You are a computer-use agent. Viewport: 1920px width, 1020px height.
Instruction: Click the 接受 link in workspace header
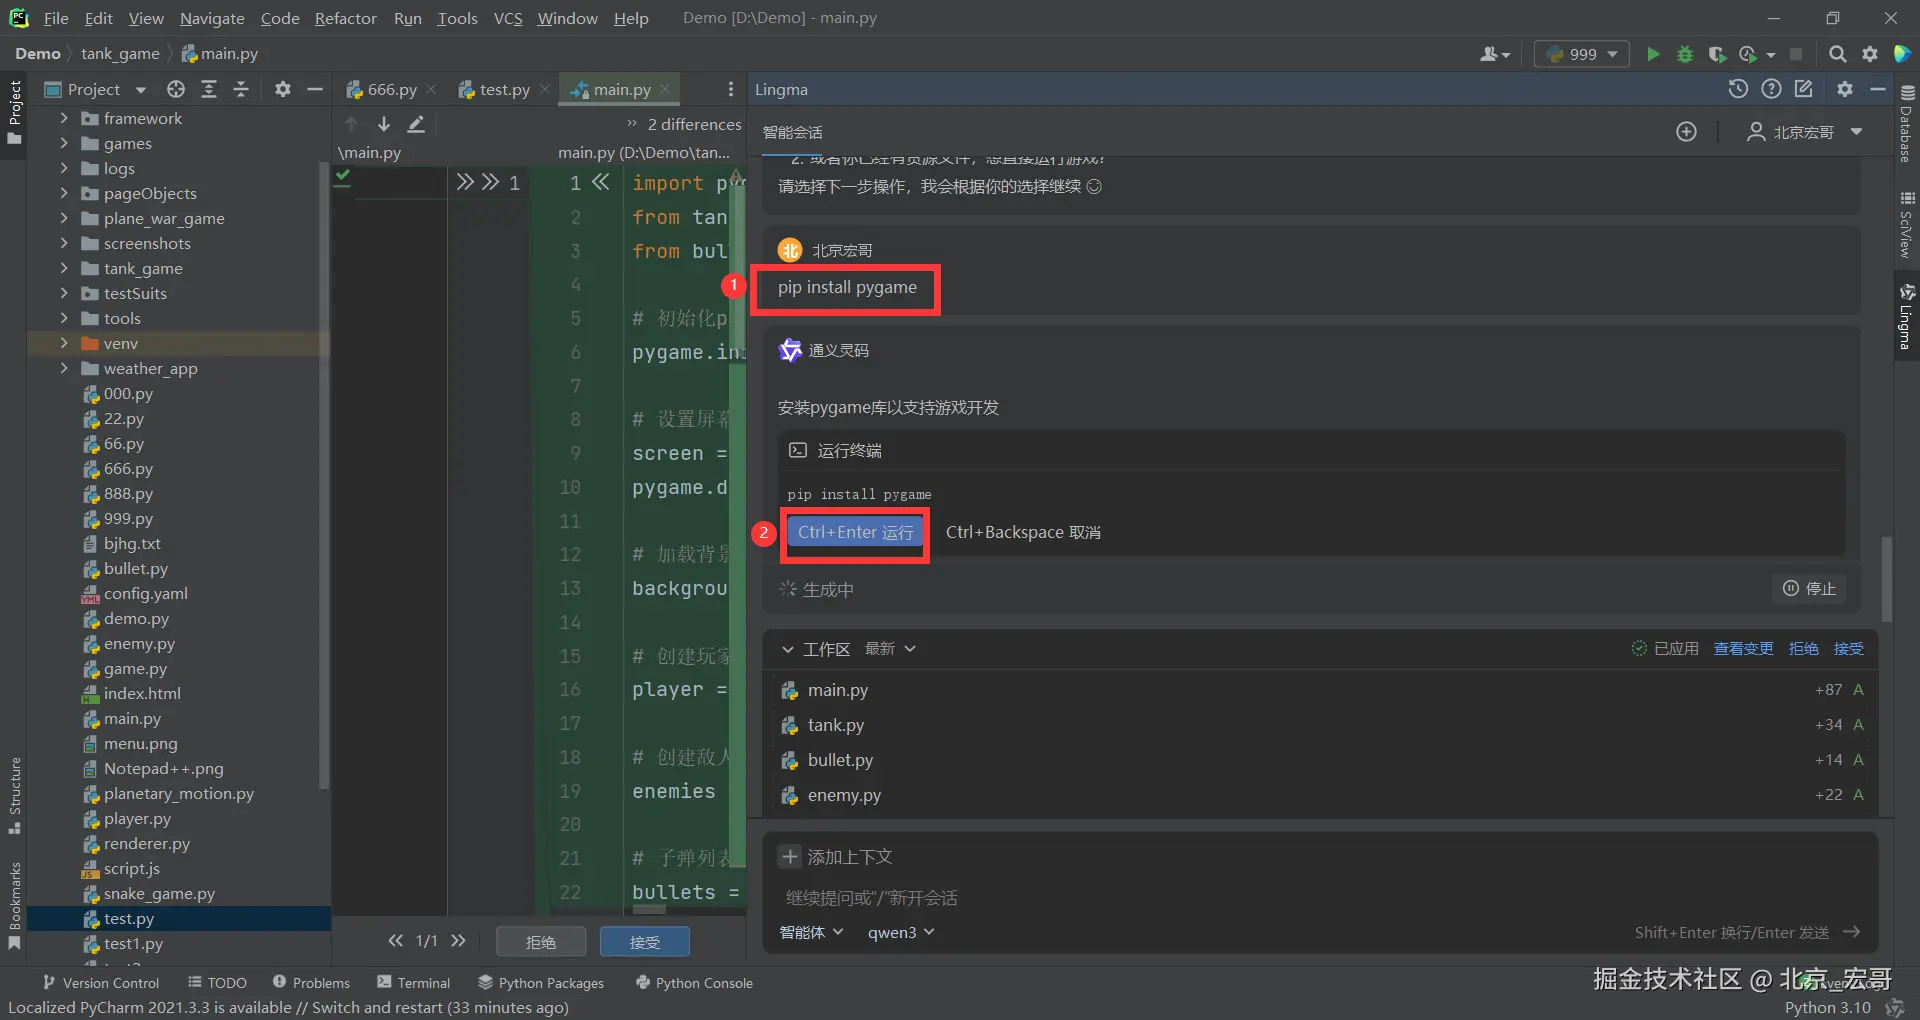pyautogui.click(x=1848, y=649)
